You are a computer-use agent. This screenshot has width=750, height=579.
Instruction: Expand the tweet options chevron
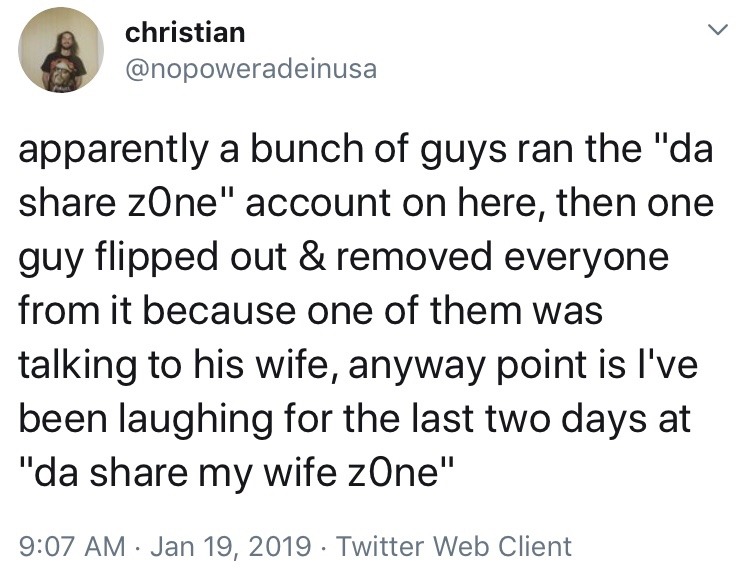[714, 33]
